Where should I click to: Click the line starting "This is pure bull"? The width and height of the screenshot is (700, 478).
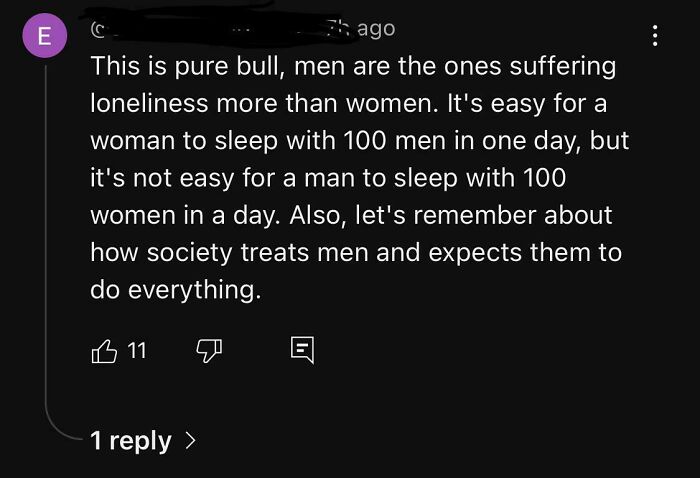(x=353, y=67)
